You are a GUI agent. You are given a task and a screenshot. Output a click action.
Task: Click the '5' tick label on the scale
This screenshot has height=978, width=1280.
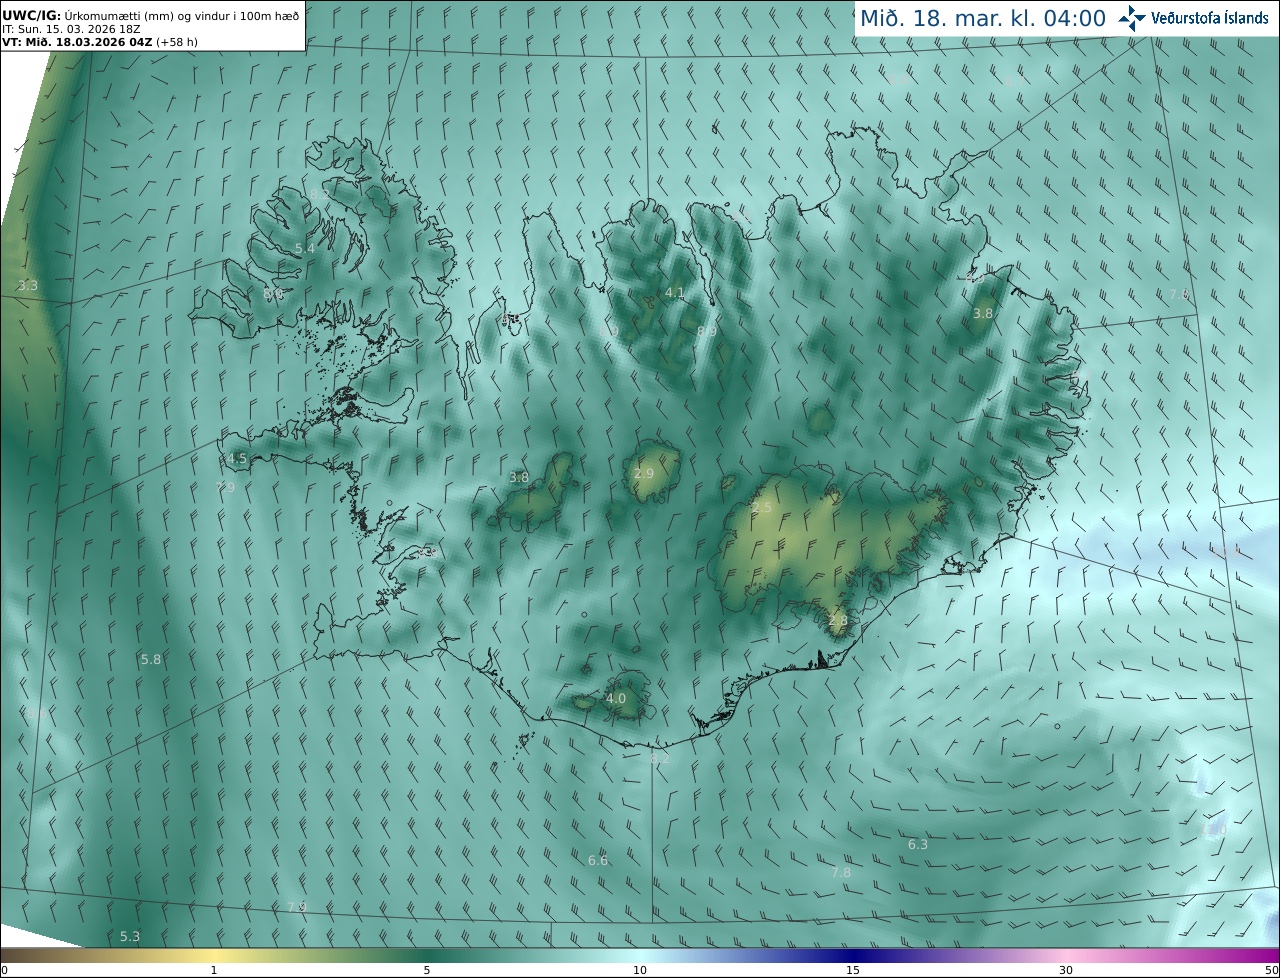427,970
